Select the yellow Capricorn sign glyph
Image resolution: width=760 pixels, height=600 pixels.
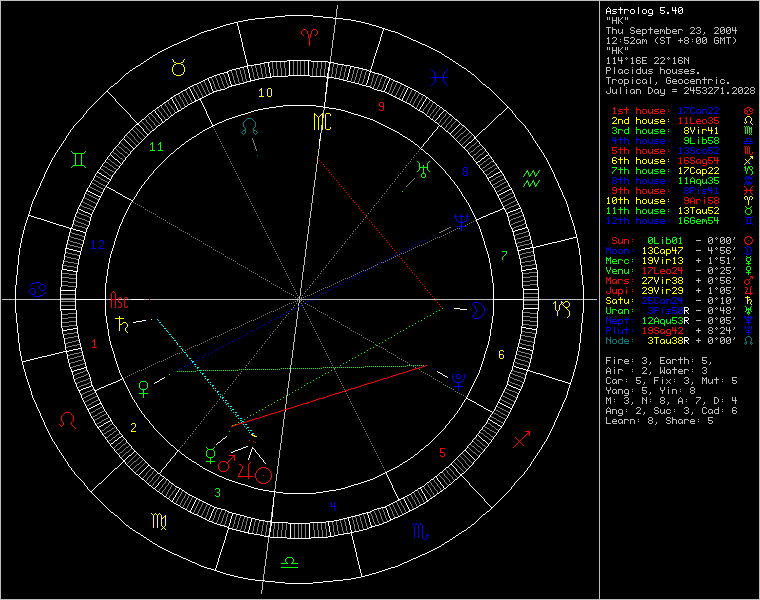(562, 308)
